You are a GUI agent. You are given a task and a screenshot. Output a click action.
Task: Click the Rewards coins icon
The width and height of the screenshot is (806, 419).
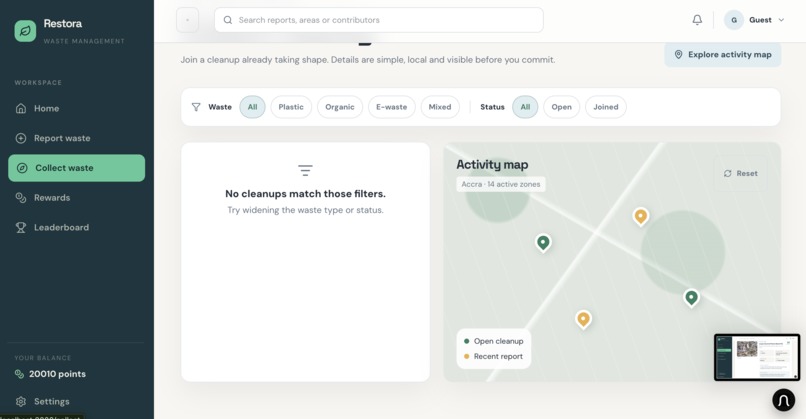pos(21,198)
